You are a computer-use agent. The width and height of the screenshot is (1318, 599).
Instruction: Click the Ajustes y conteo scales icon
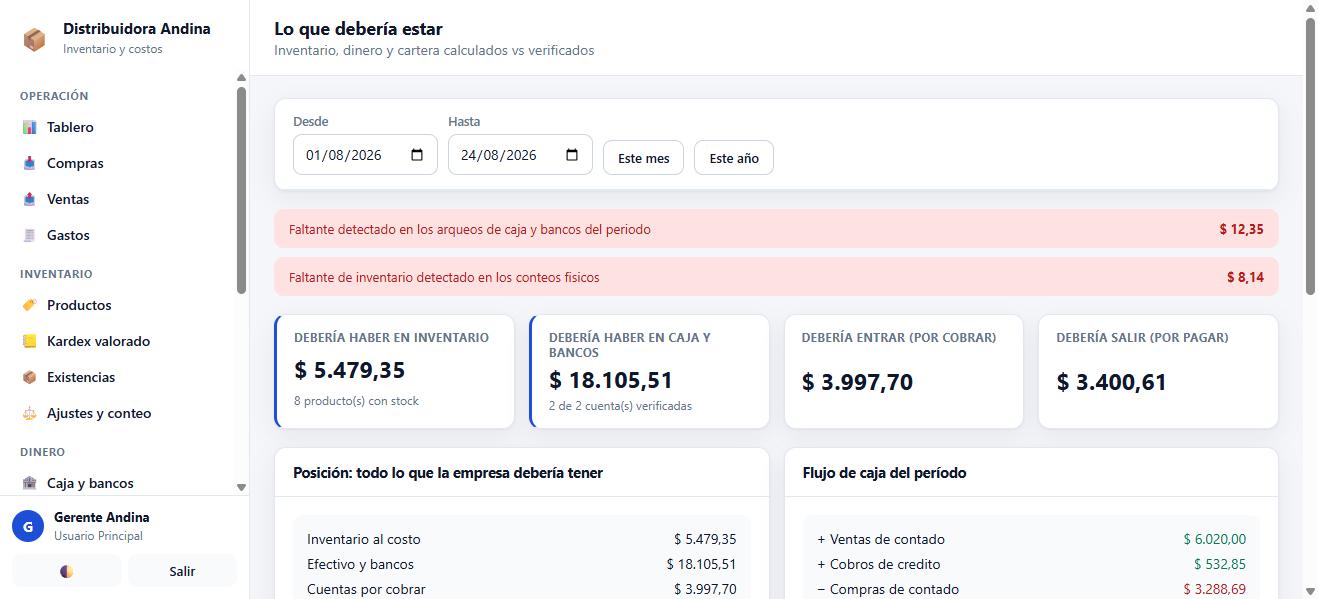[x=29, y=413]
